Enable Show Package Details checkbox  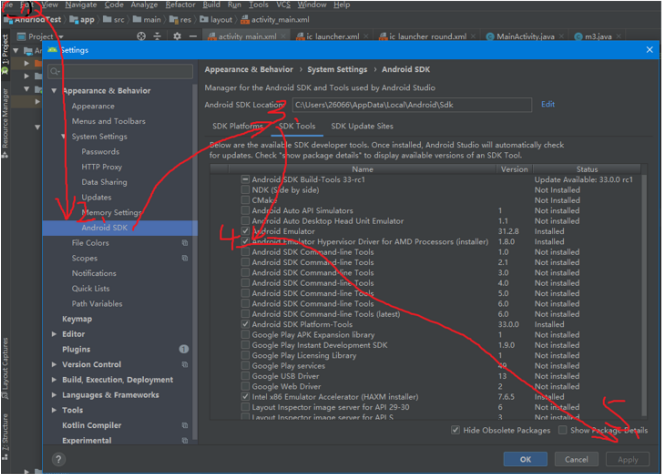[x=562, y=430]
